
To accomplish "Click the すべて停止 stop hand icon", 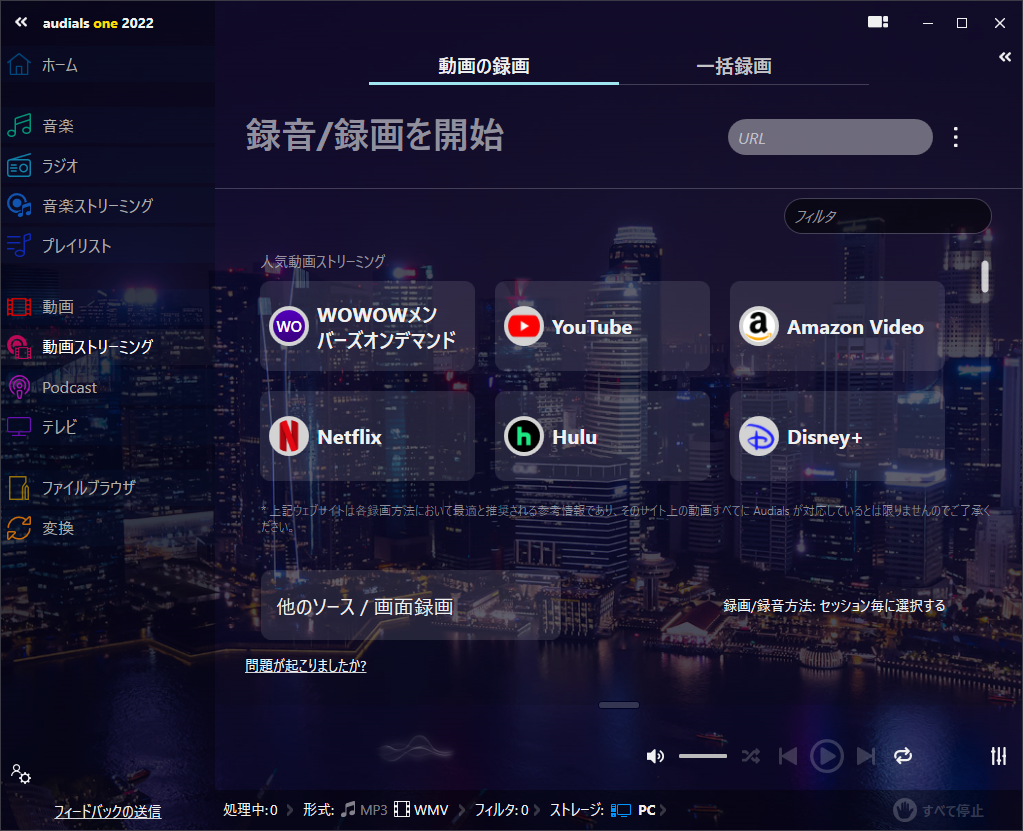I will 905,810.
